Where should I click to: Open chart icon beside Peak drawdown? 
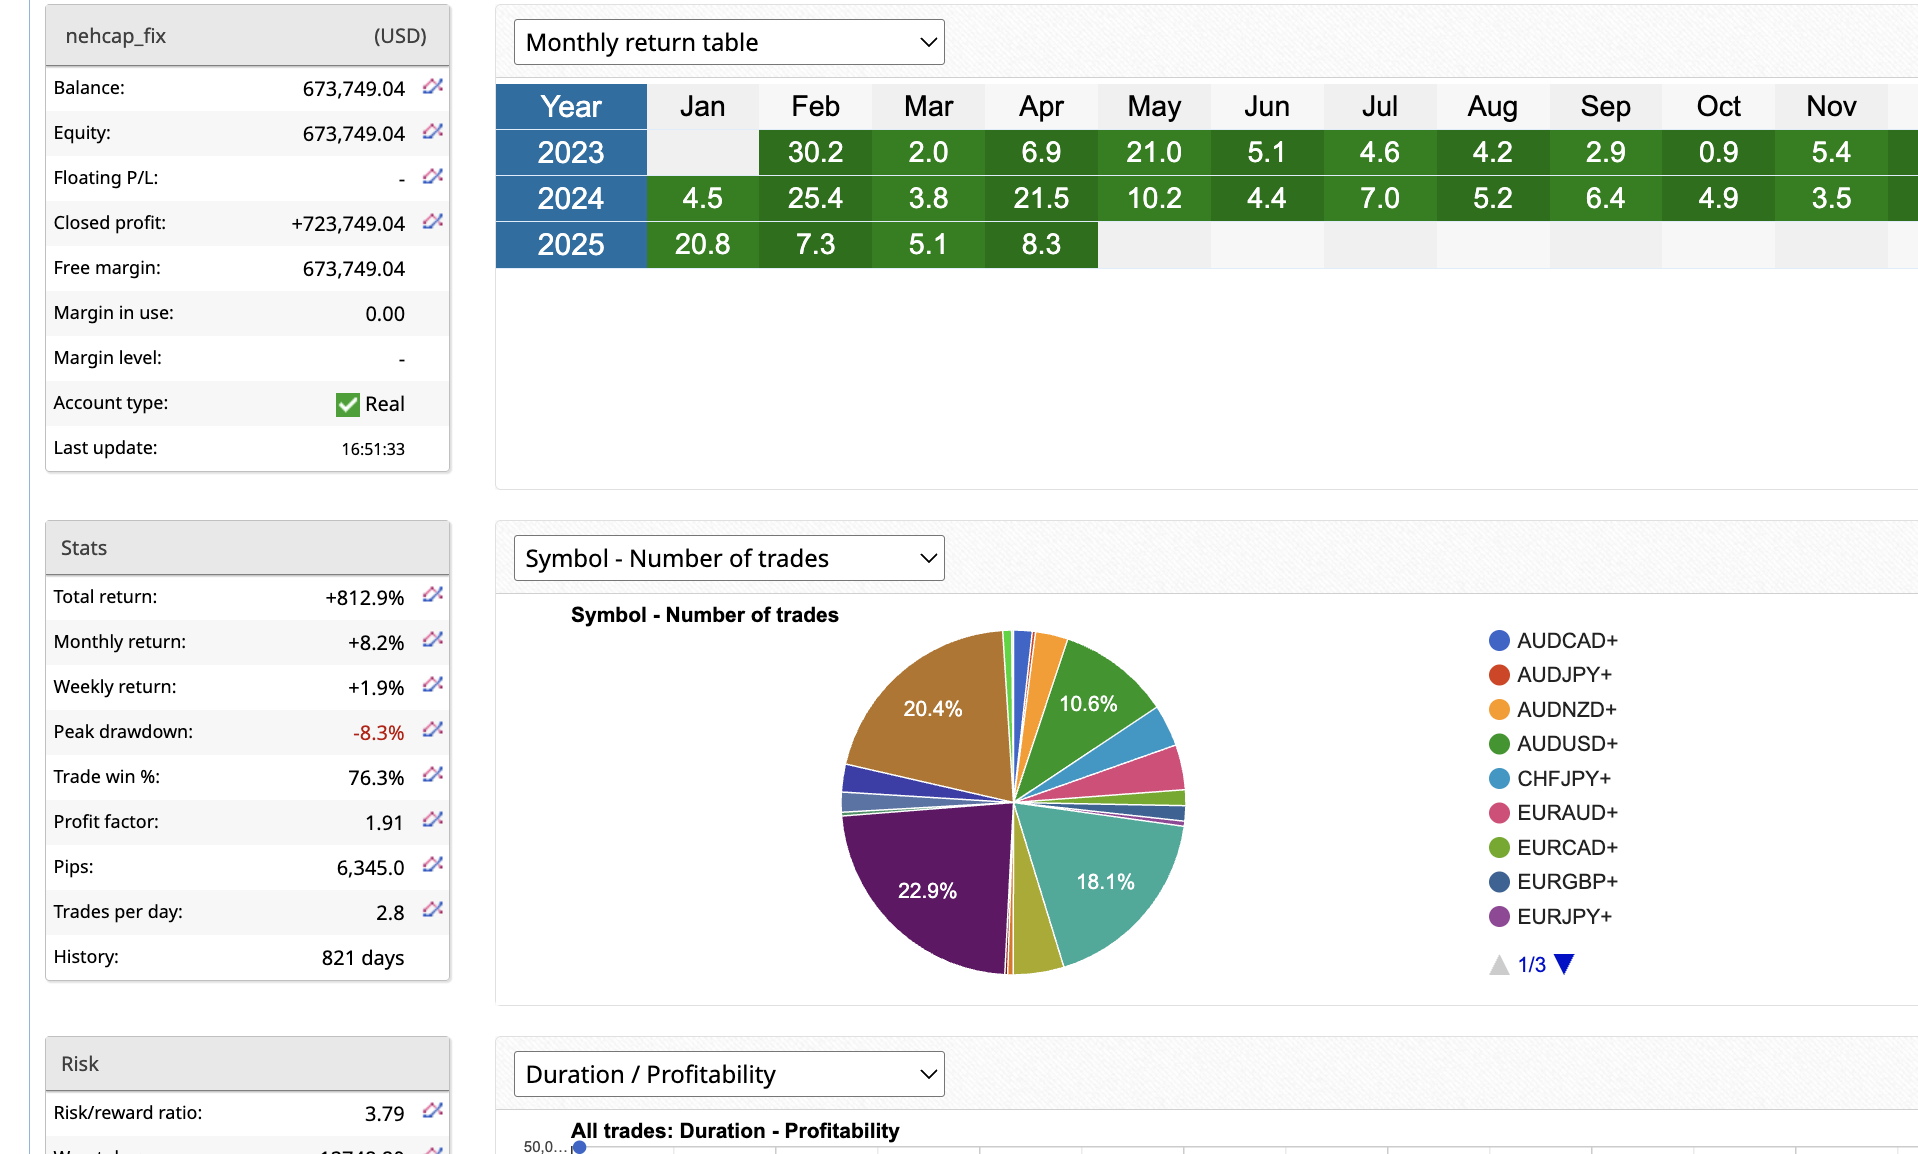(432, 731)
